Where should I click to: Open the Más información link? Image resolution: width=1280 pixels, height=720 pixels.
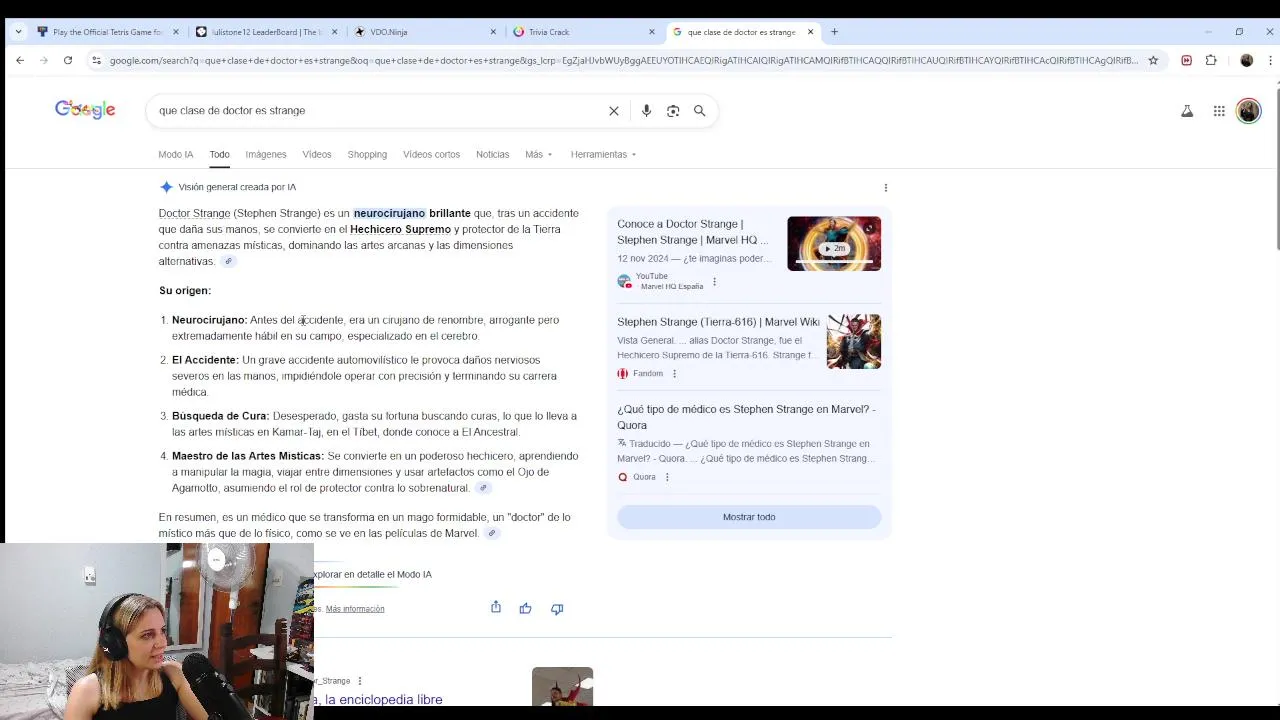coord(355,609)
